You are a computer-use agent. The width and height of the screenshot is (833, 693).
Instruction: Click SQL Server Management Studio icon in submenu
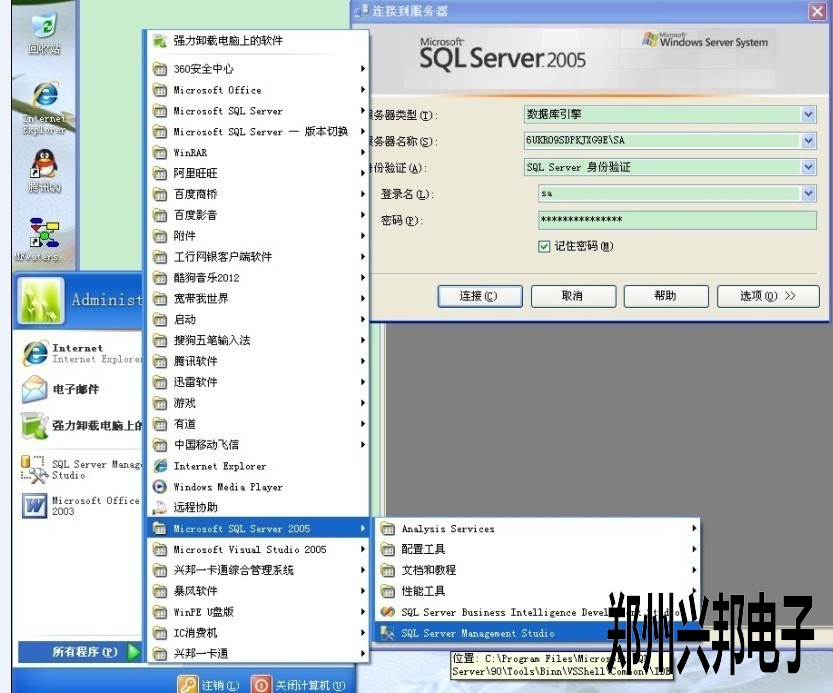pos(388,633)
